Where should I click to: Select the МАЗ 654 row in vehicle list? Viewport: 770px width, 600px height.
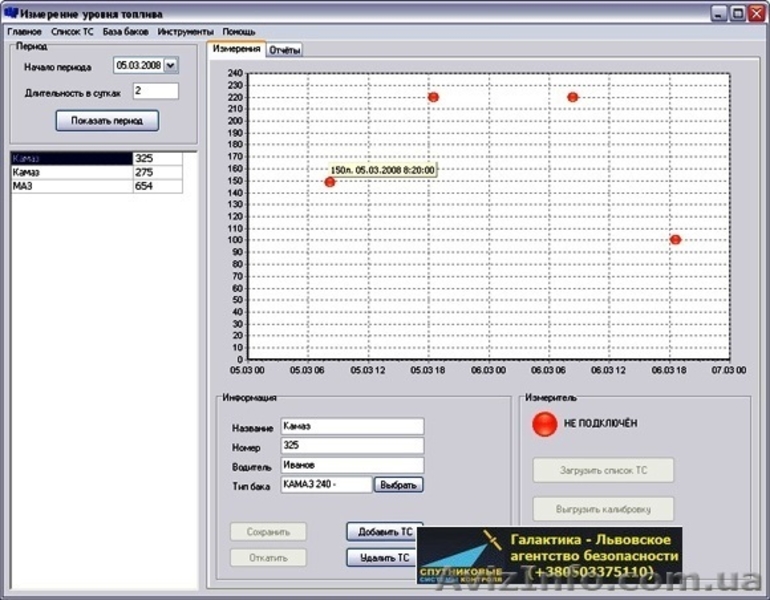pyautogui.click(x=97, y=186)
